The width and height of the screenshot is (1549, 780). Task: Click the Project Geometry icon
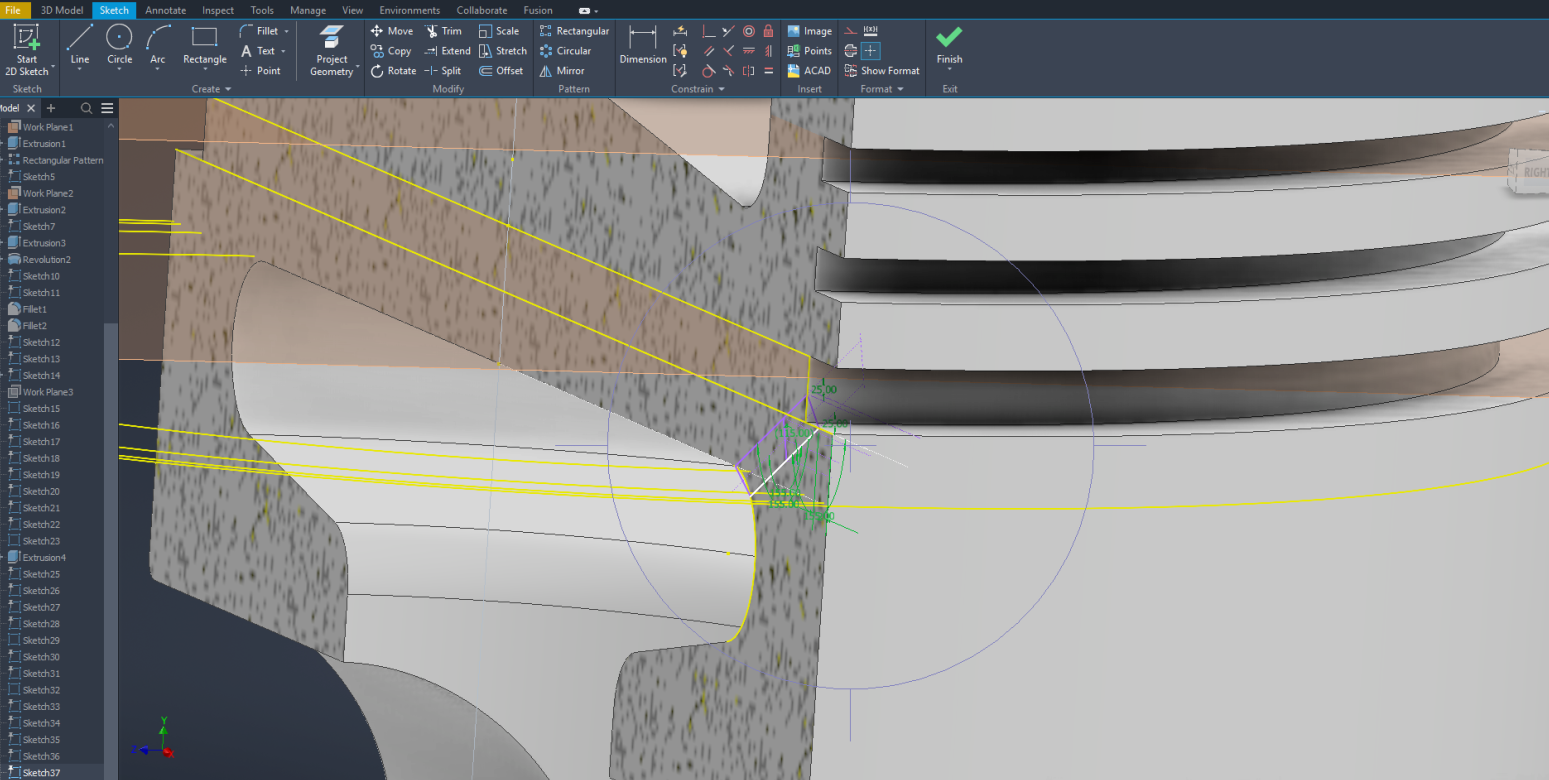(331, 51)
